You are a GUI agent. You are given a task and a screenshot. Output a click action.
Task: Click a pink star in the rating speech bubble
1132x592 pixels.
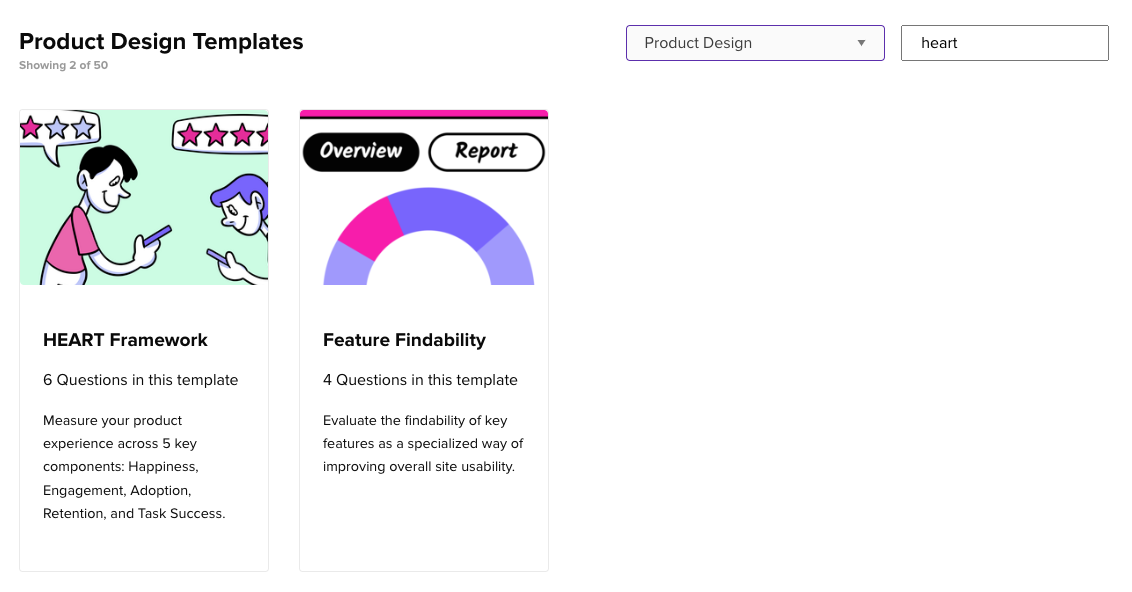30,128
